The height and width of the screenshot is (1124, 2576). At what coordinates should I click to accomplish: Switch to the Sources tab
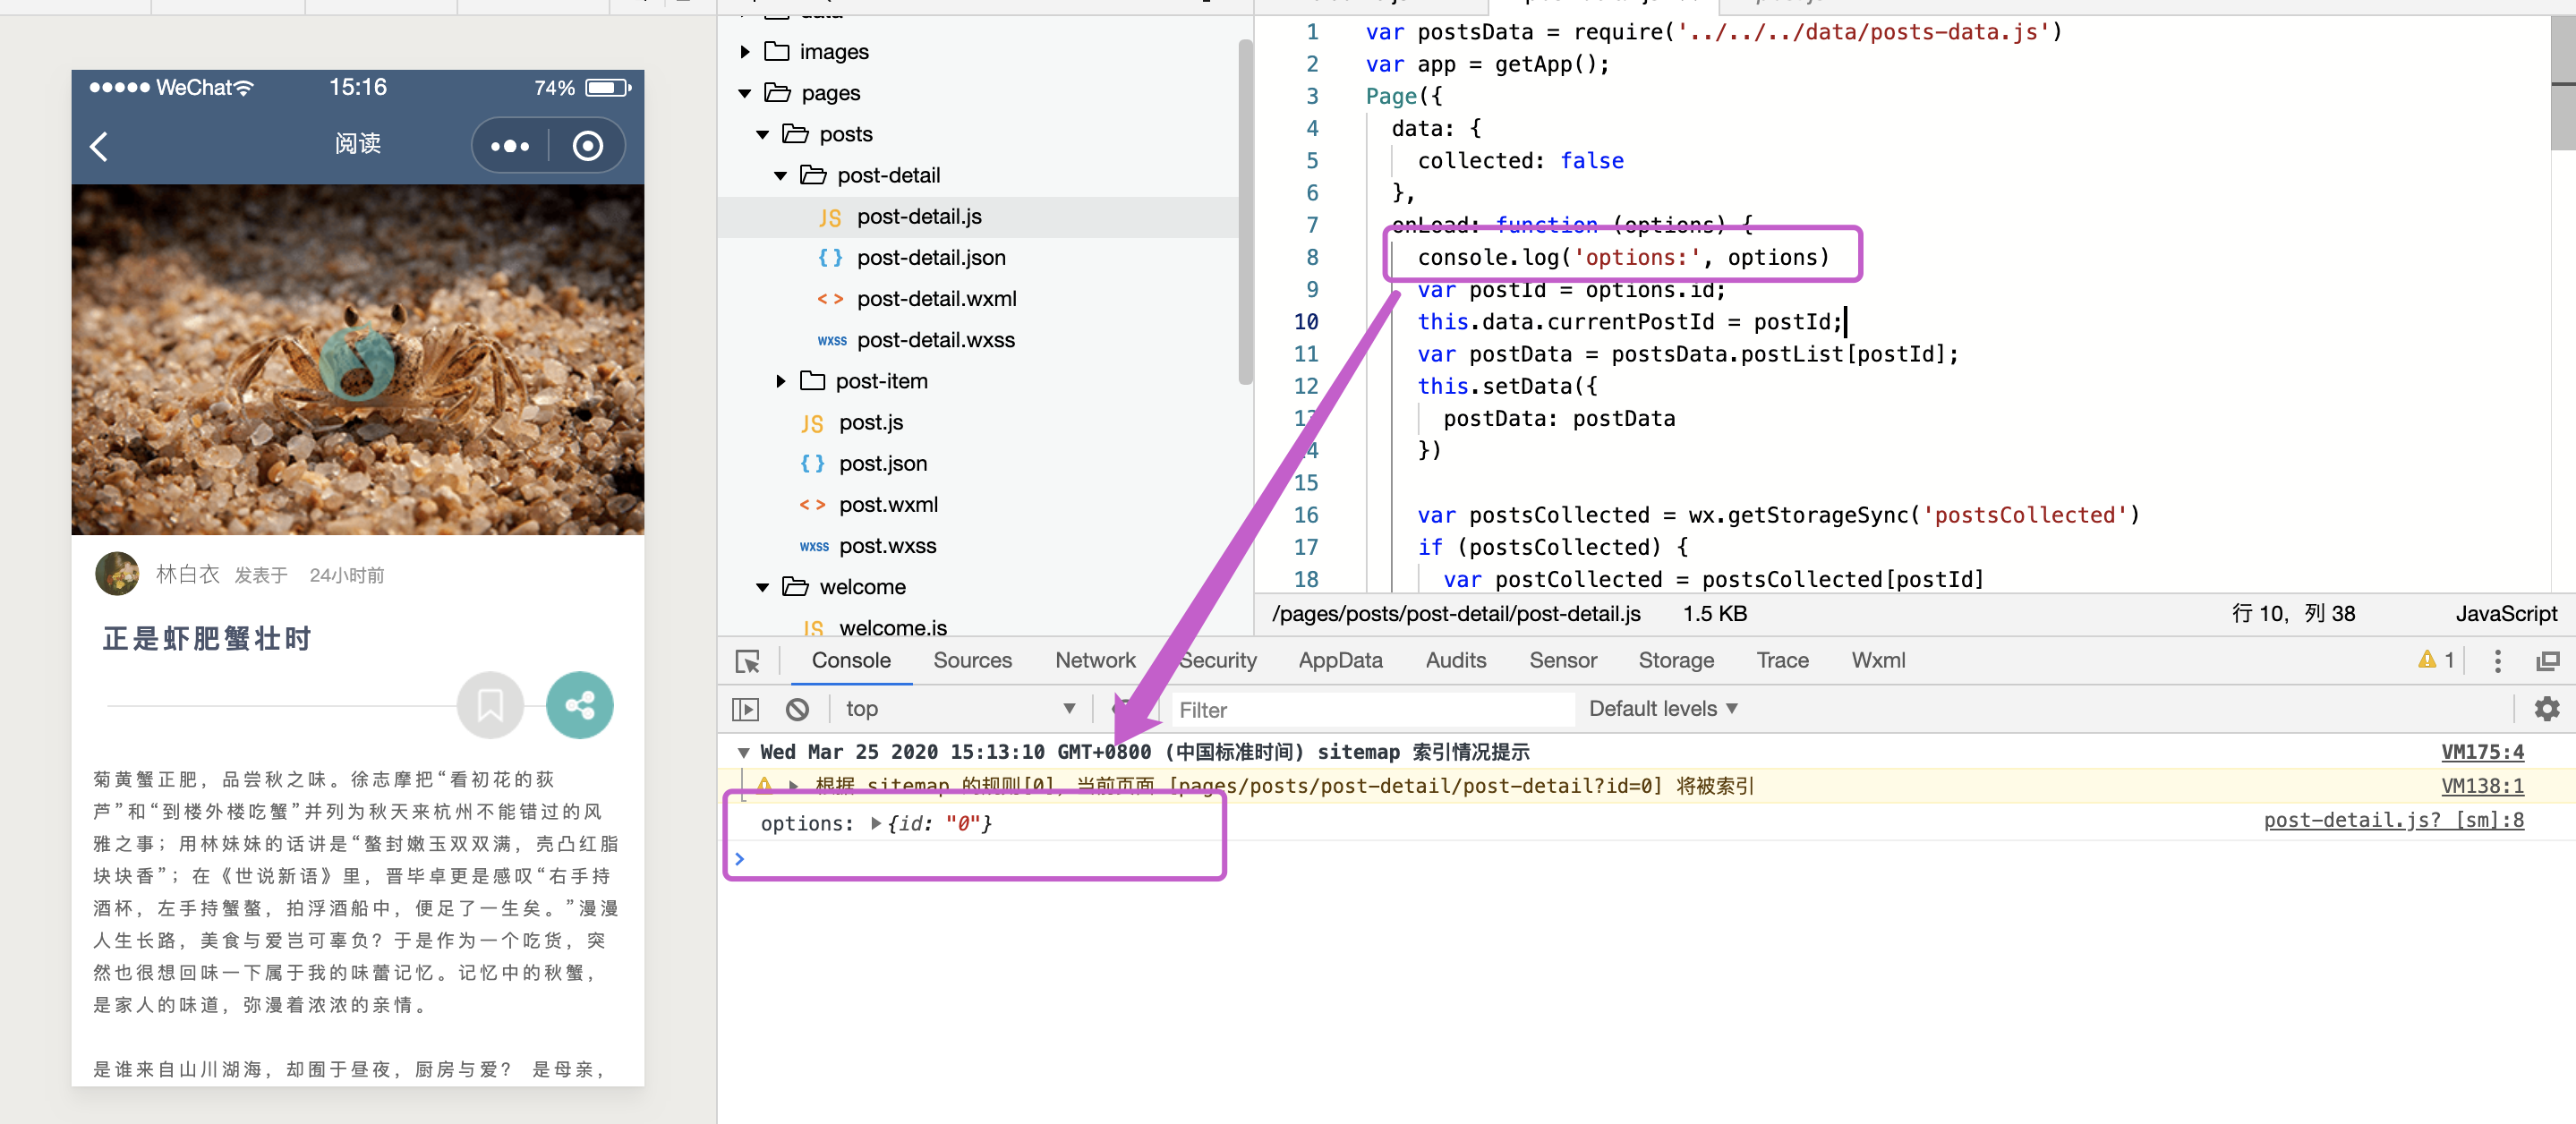972,660
